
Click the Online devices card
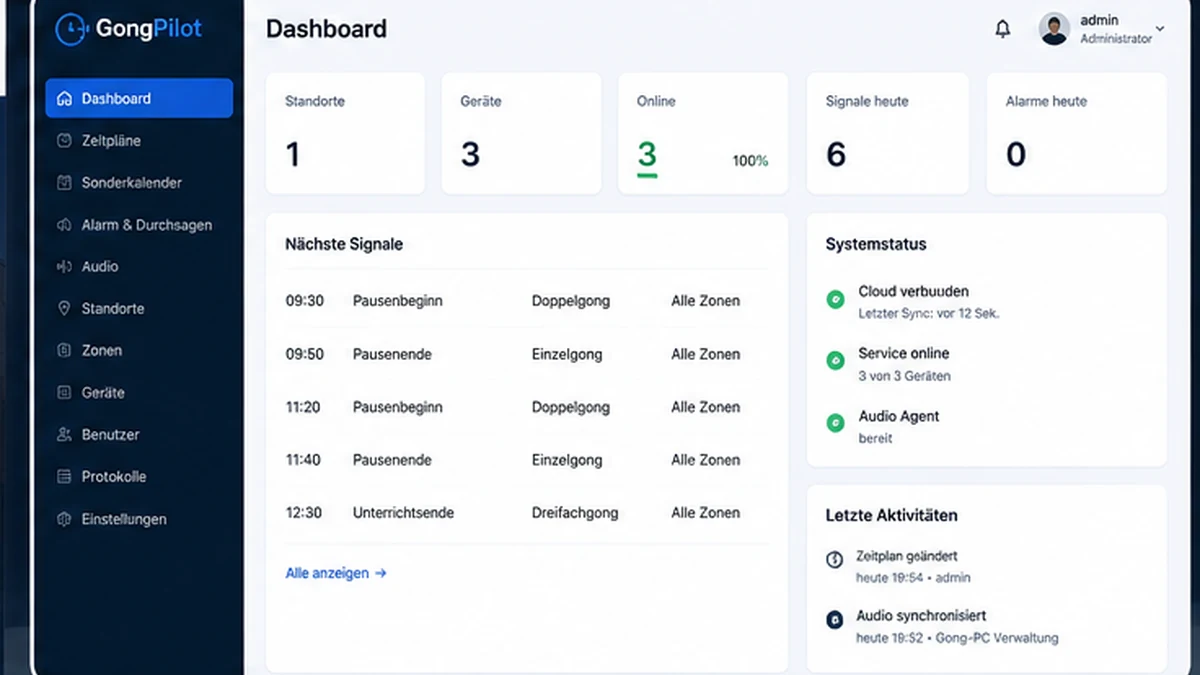(x=703, y=133)
